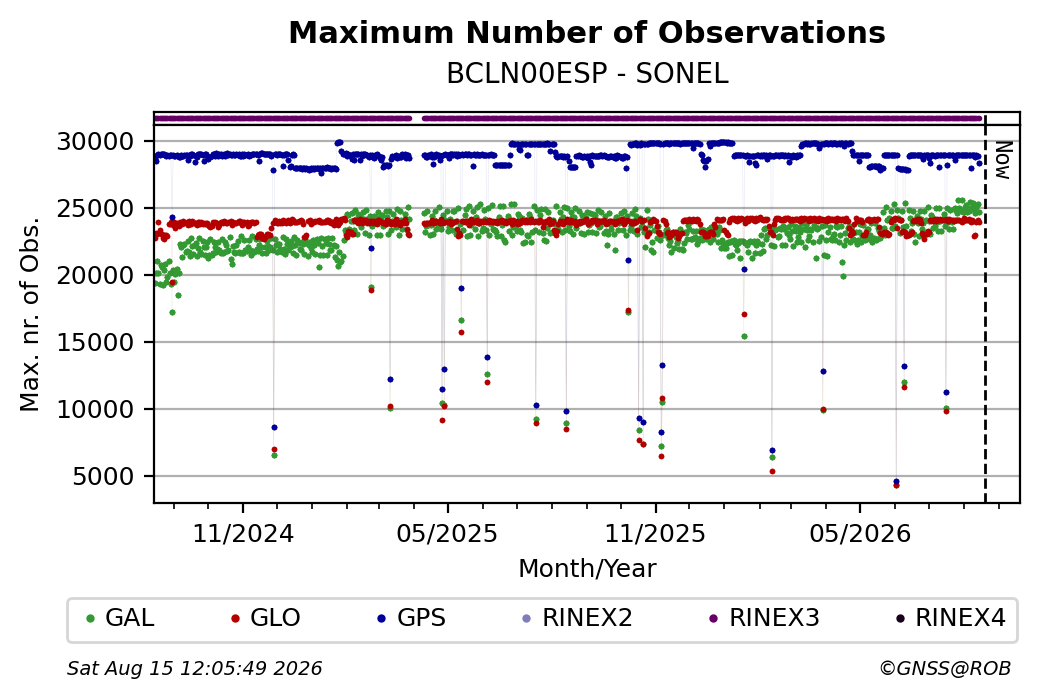Click the 30000 y-axis label

pyautogui.click(x=96, y=141)
